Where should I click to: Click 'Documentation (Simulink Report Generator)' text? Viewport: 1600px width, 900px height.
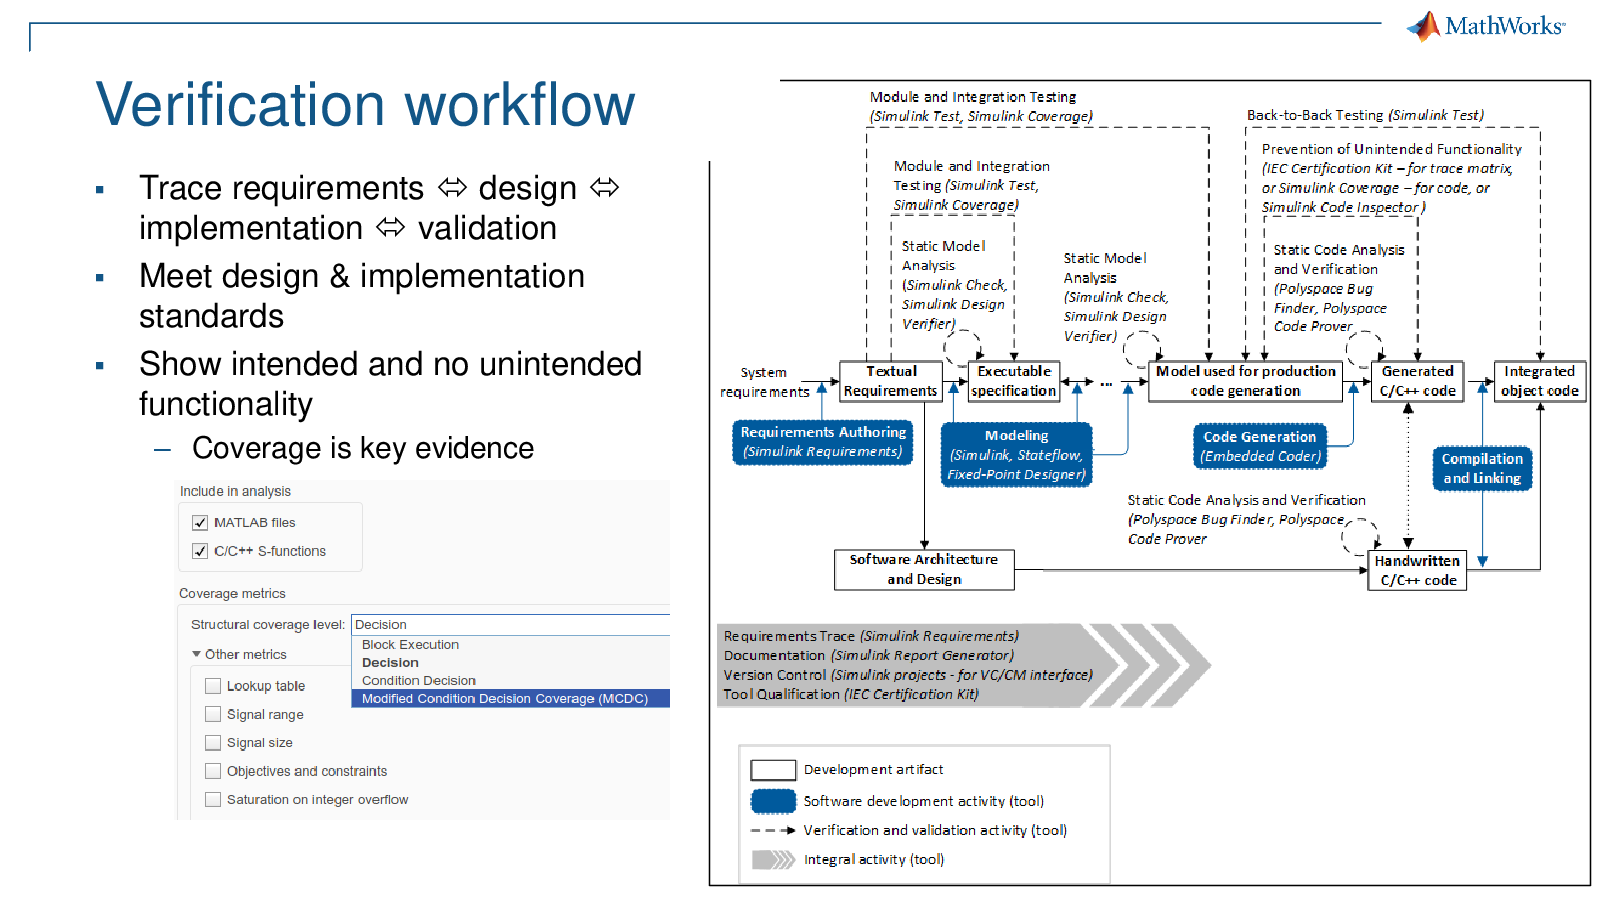(868, 655)
